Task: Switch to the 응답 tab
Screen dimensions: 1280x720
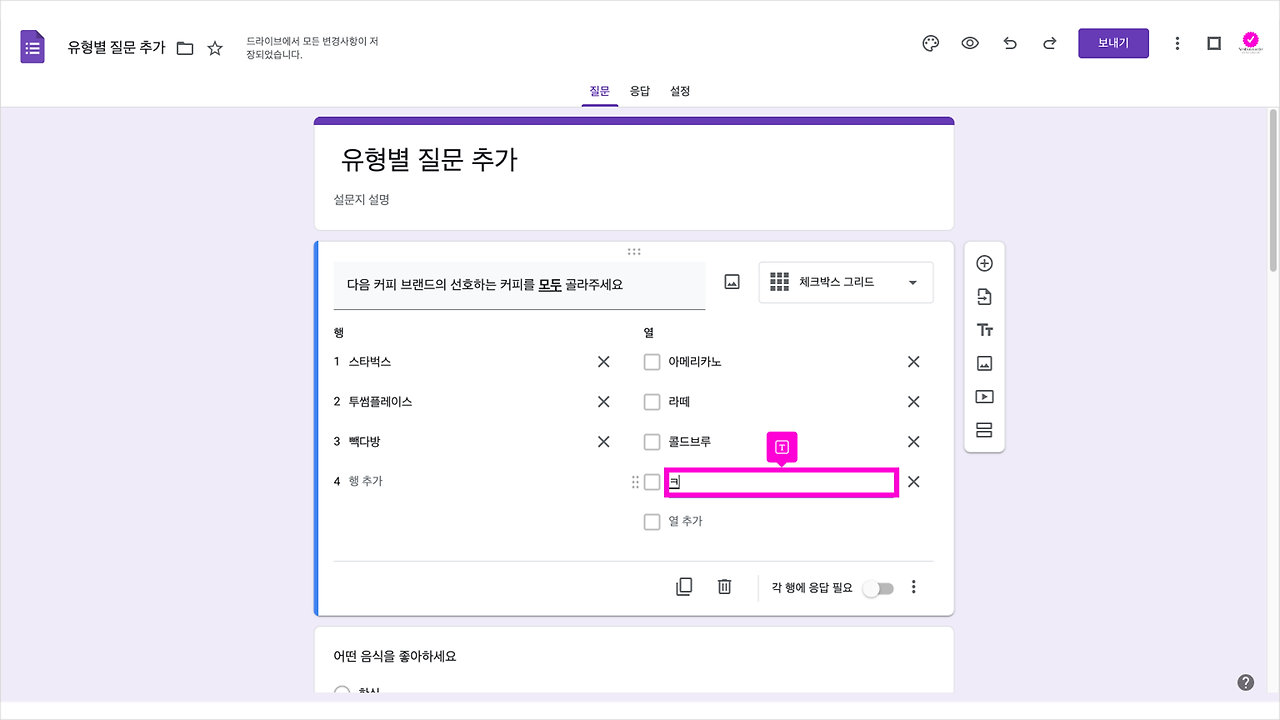Action: point(640,90)
